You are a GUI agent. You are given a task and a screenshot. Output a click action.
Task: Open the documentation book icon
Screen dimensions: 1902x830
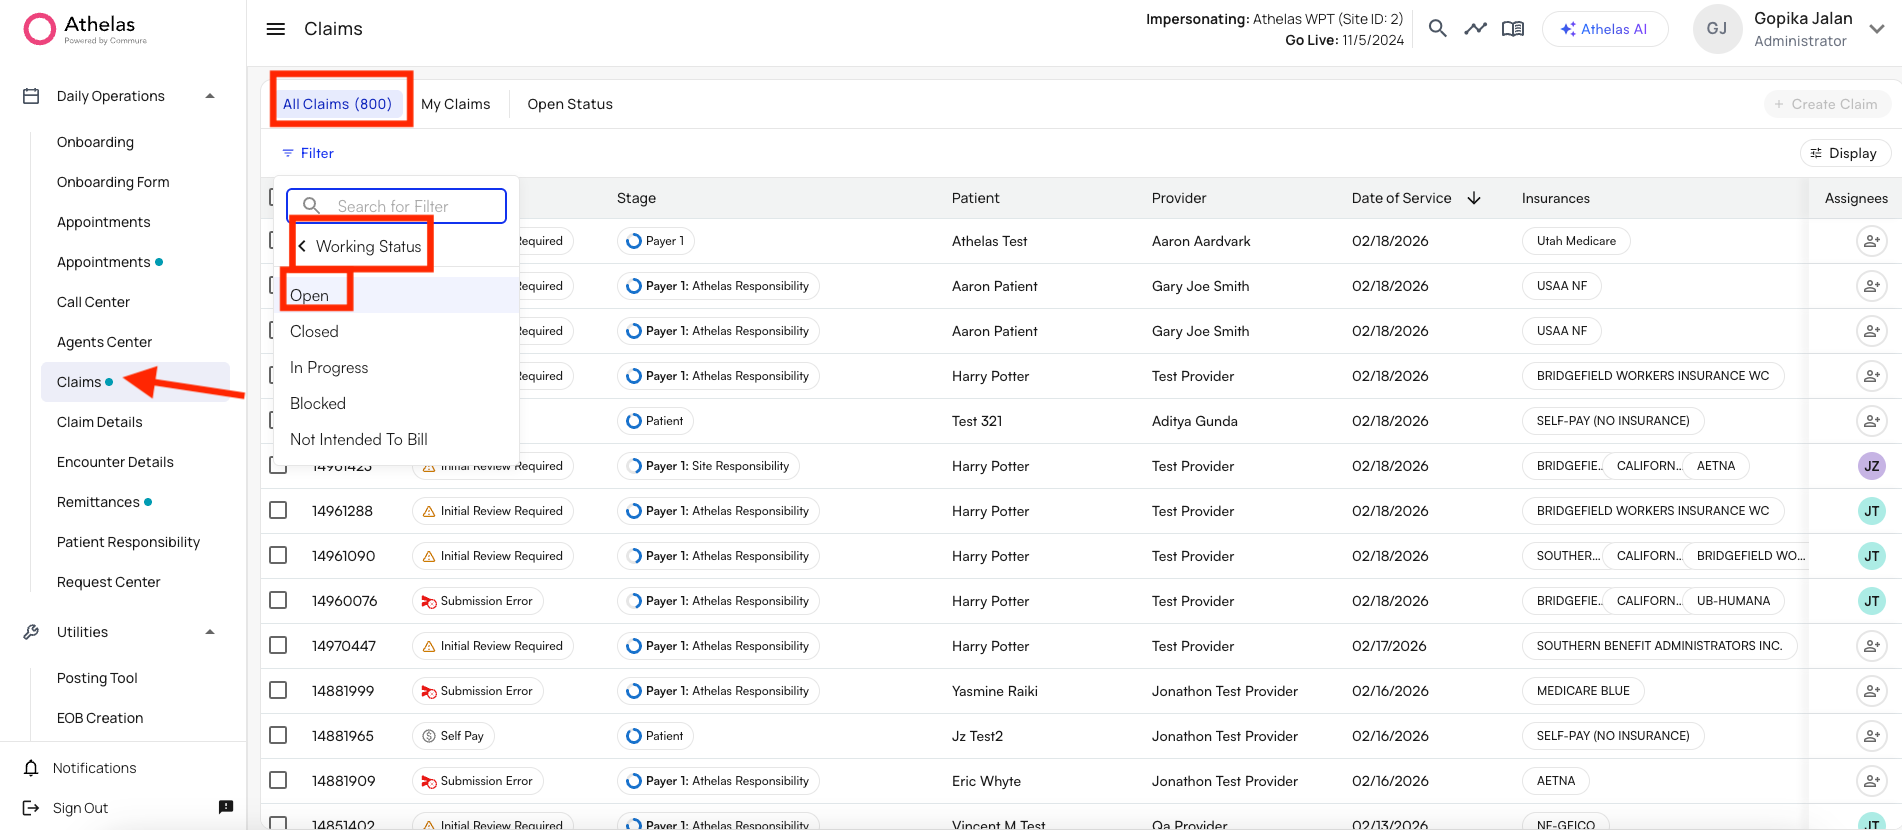pos(1513,29)
